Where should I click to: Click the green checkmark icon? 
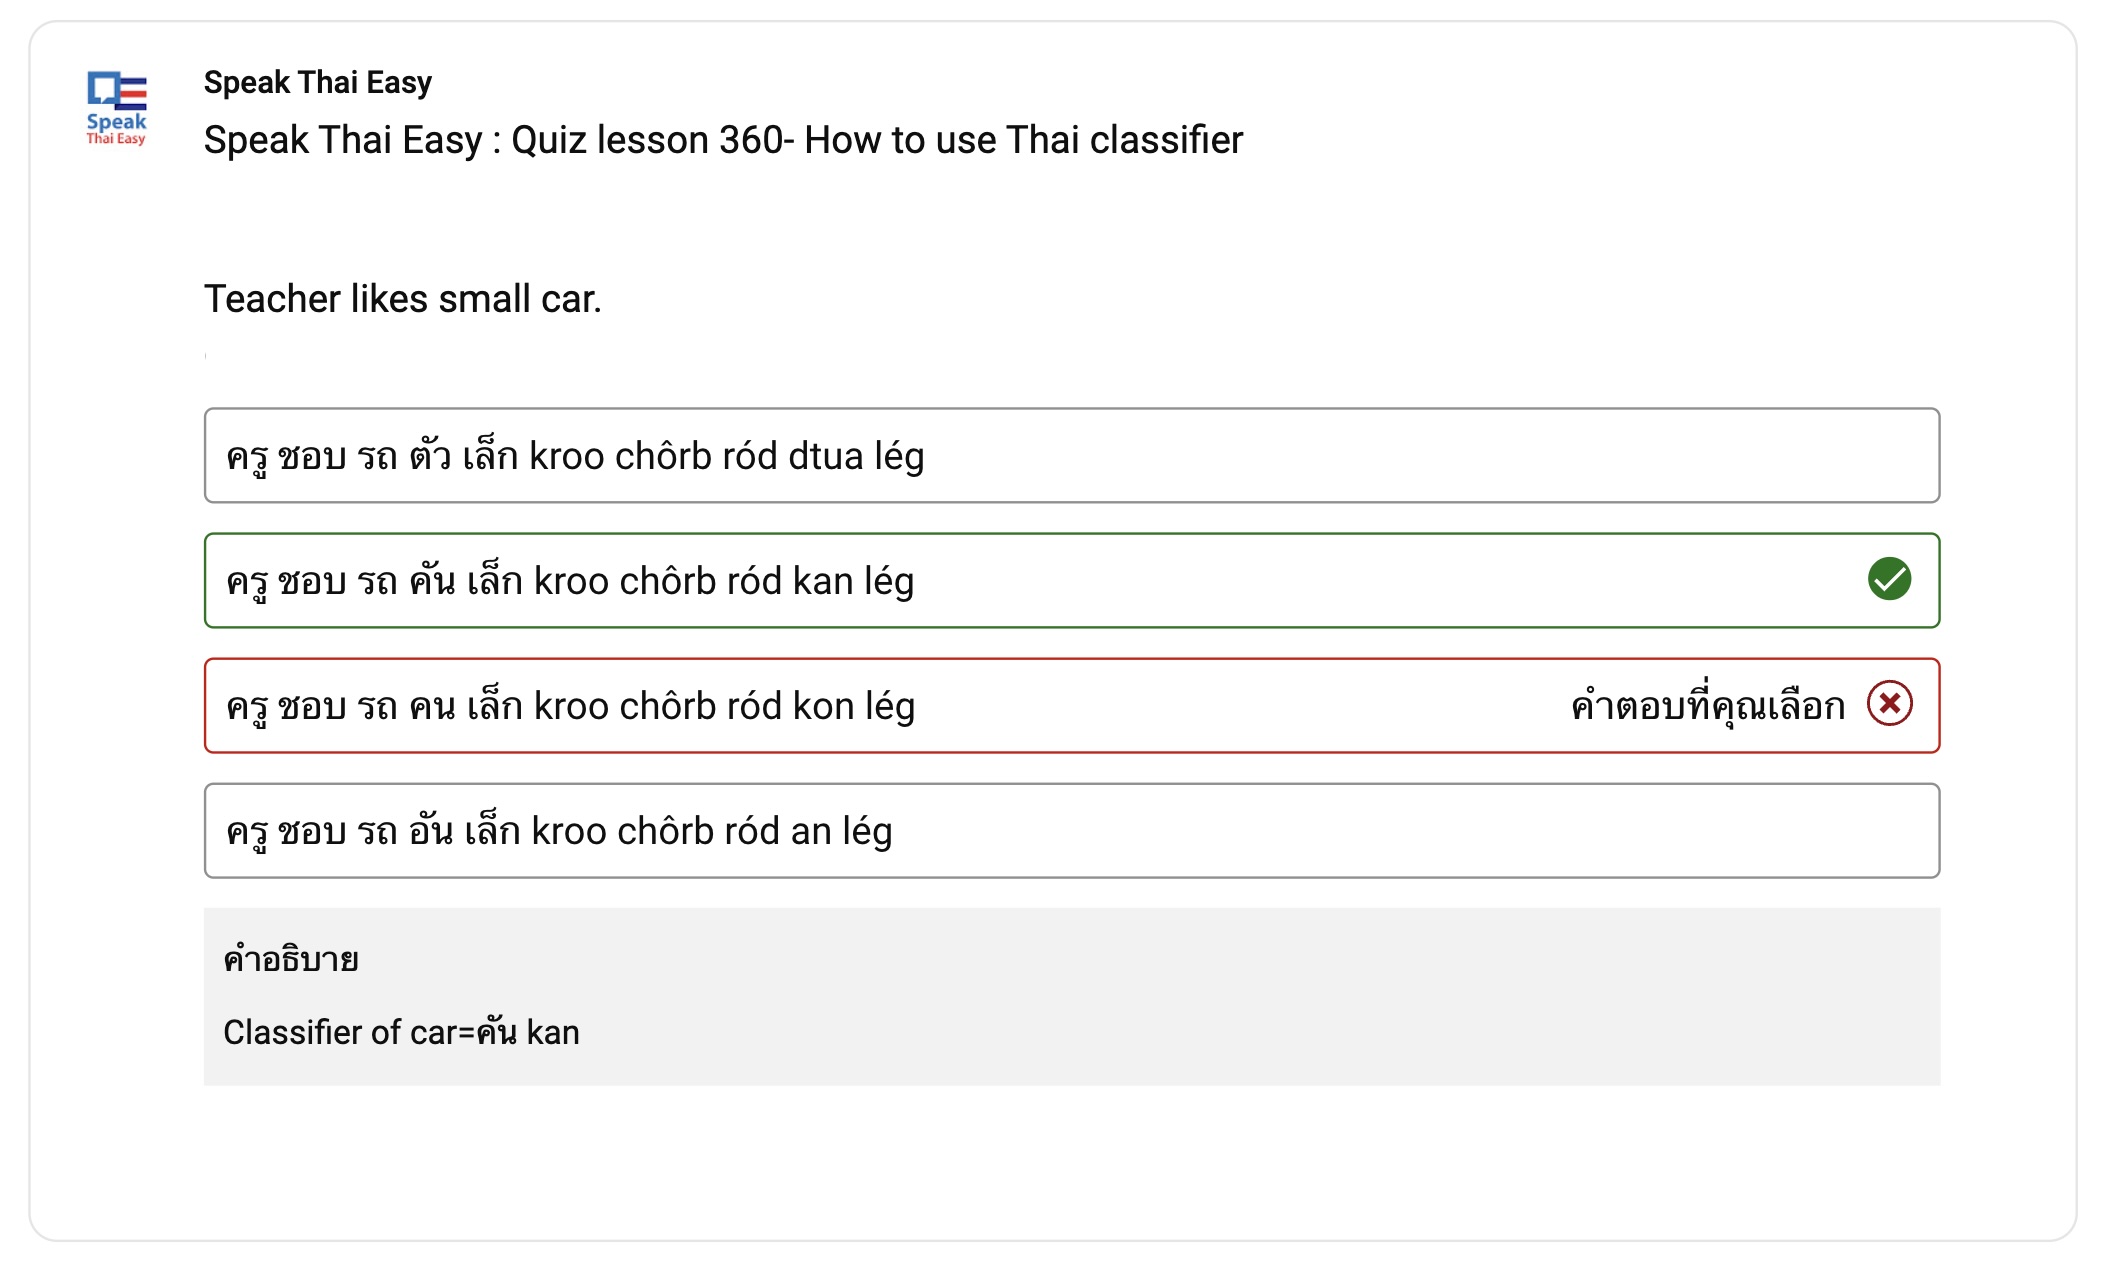point(1889,579)
